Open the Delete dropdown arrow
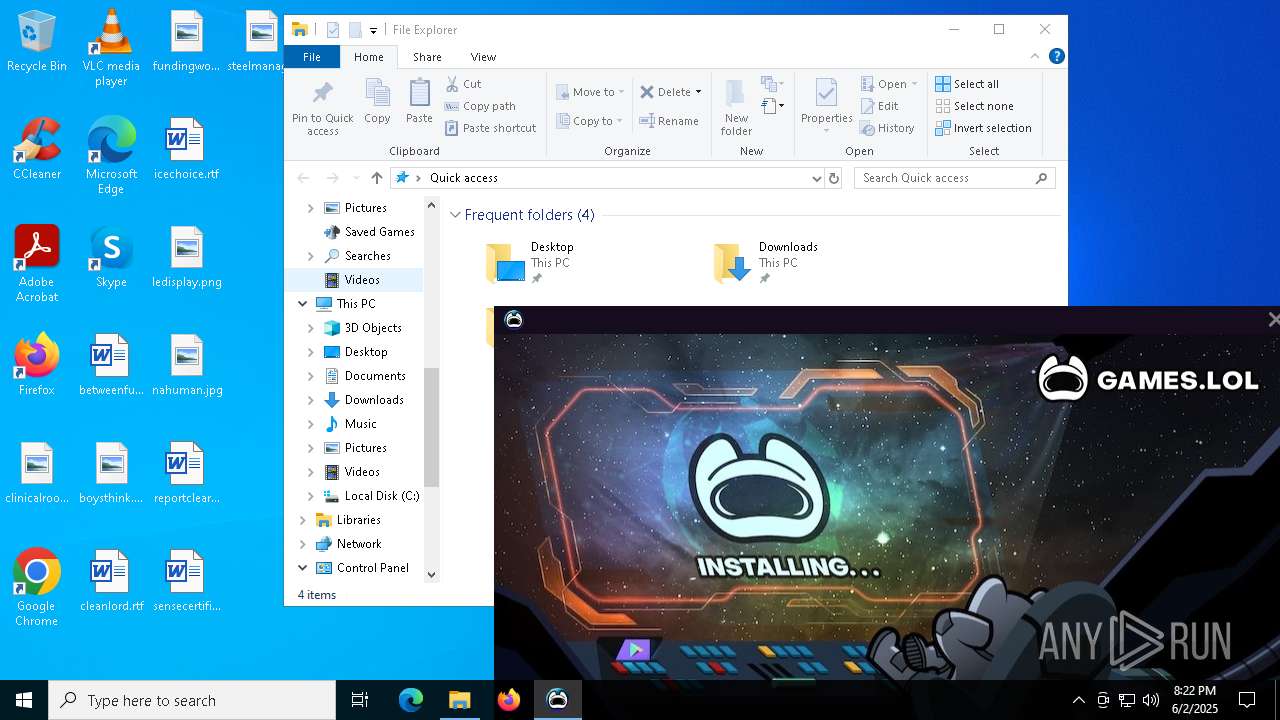Image resolution: width=1280 pixels, height=720 pixels. (698, 92)
